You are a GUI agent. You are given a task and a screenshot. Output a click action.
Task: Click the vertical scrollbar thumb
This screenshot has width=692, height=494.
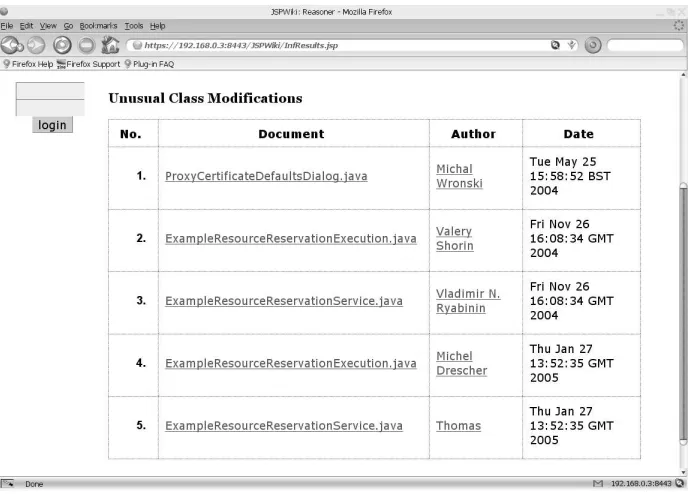click(x=684, y=313)
